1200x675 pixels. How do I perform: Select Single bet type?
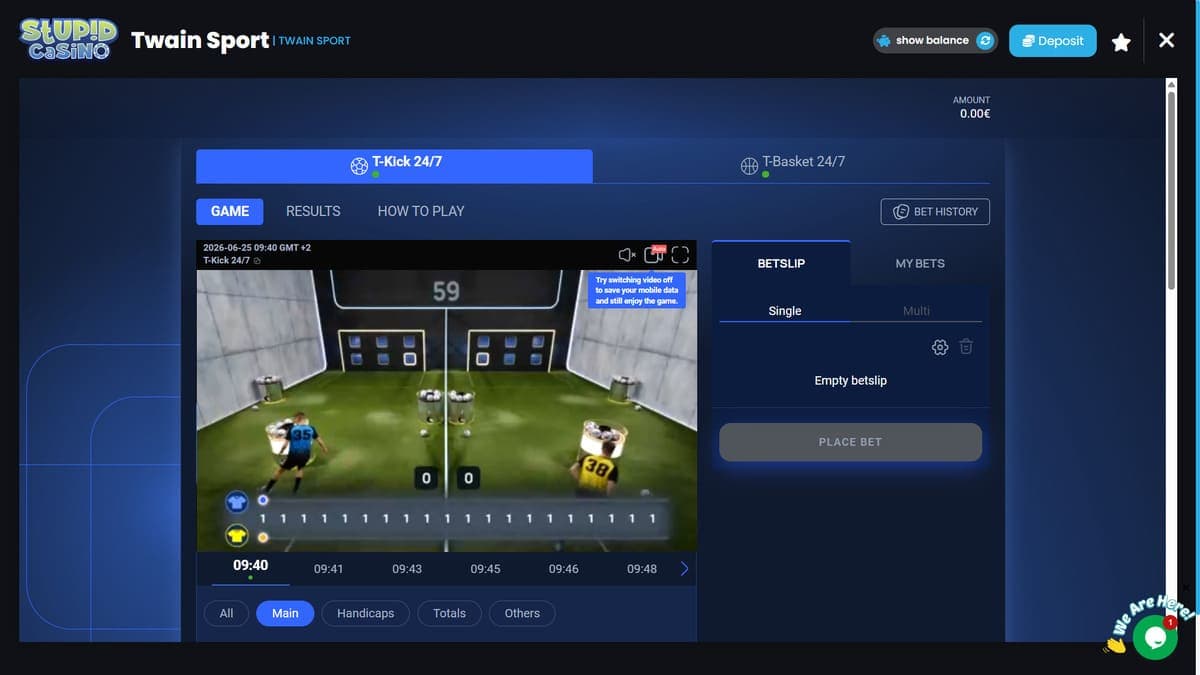(x=785, y=311)
